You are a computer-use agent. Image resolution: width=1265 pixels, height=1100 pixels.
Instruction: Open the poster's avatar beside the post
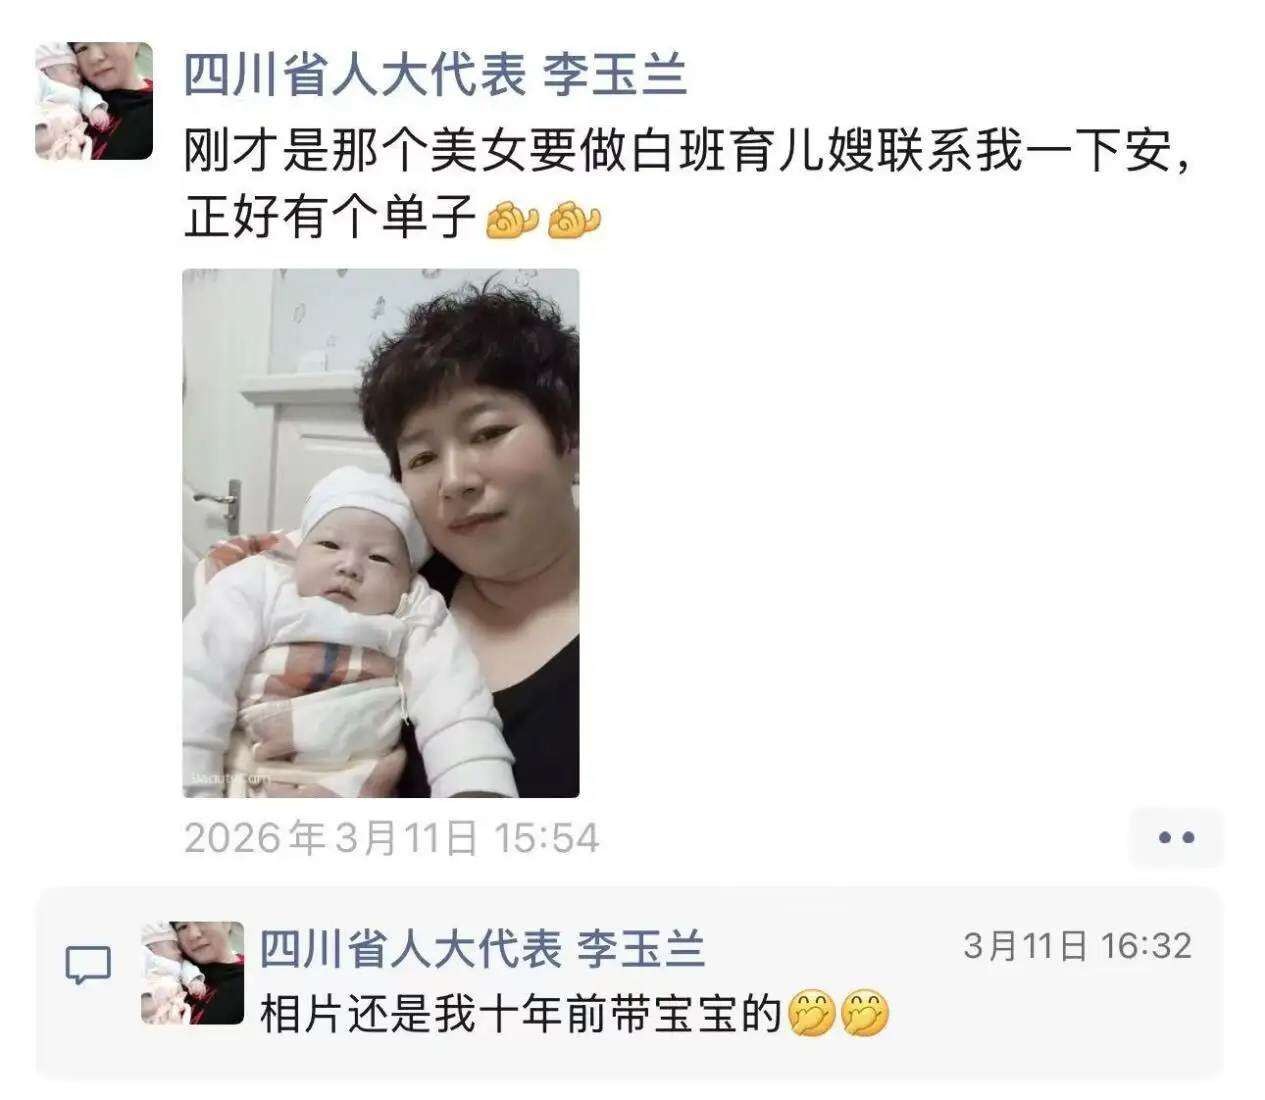coord(94,101)
